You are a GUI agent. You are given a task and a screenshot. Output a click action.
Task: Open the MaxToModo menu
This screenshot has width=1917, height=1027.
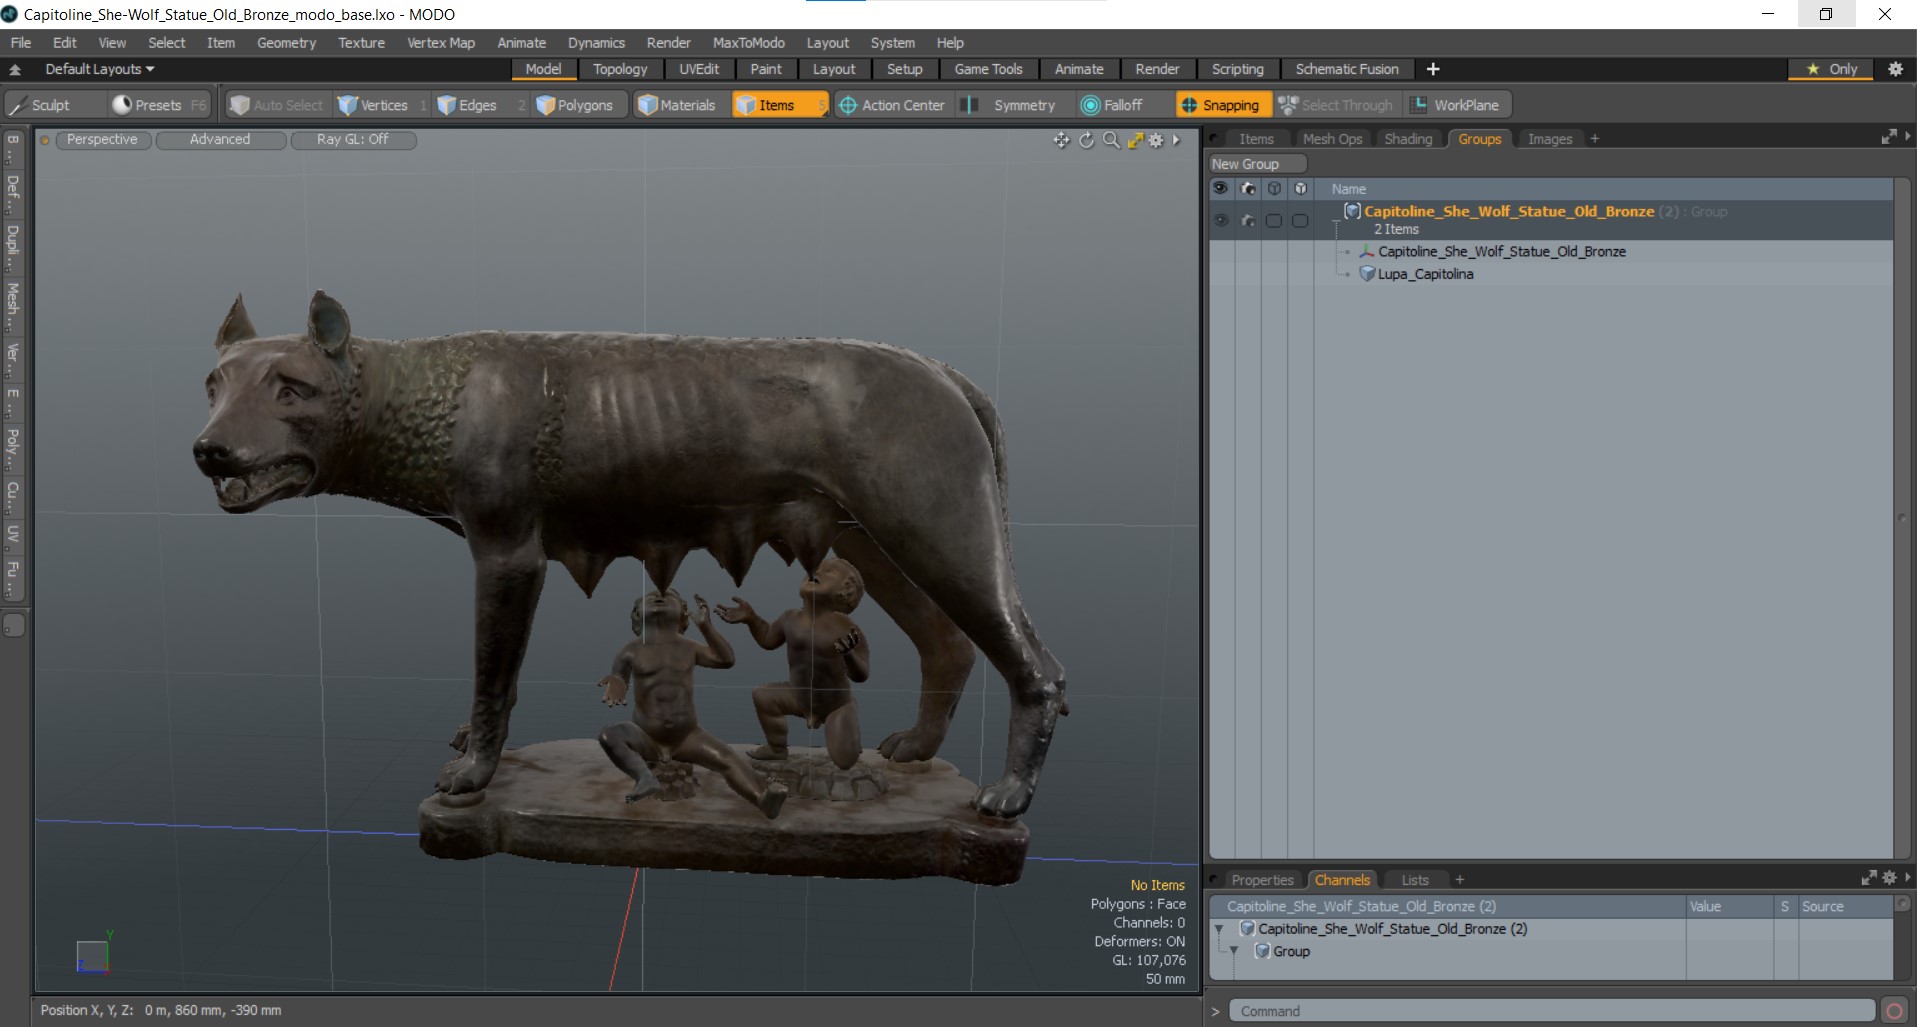tap(749, 43)
